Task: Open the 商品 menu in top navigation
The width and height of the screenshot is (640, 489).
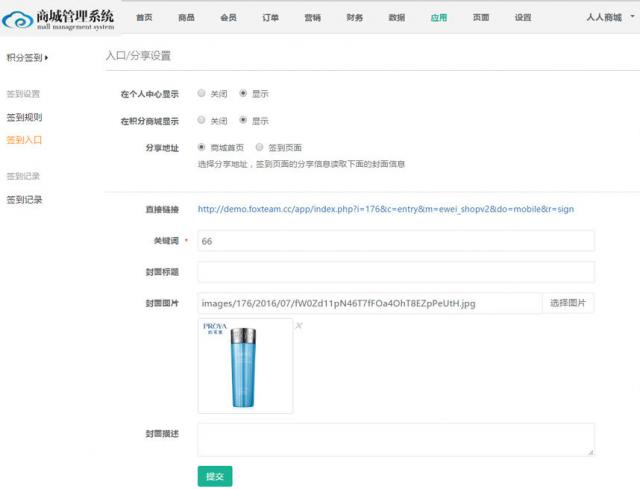Action: coord(186,18)
